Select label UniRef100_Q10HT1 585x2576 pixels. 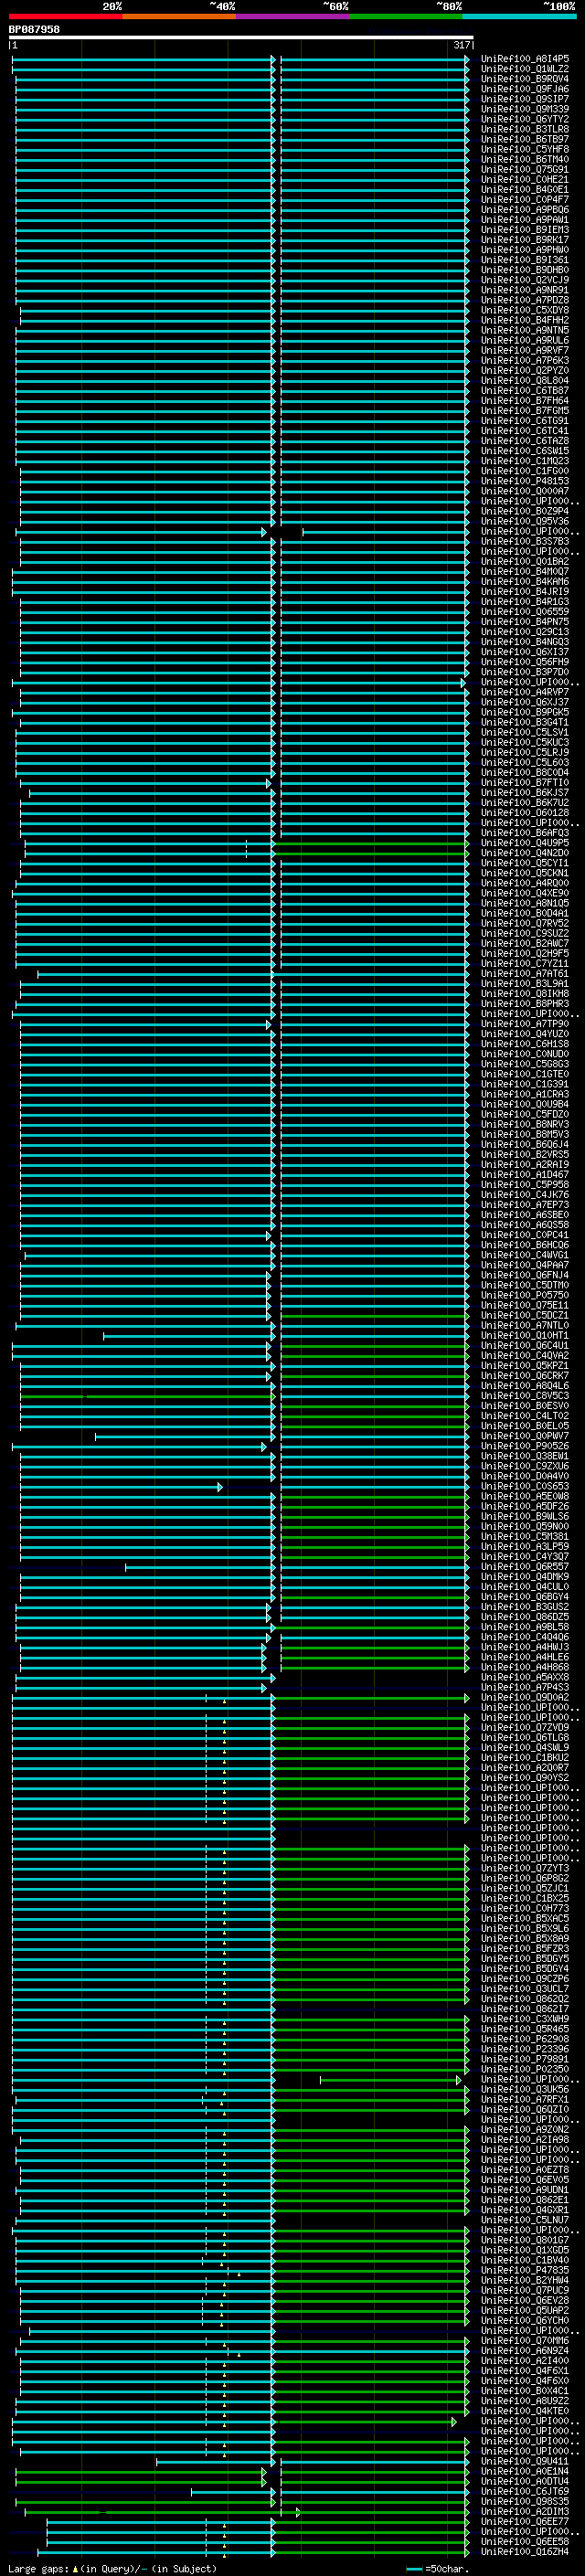point(525,1335)
